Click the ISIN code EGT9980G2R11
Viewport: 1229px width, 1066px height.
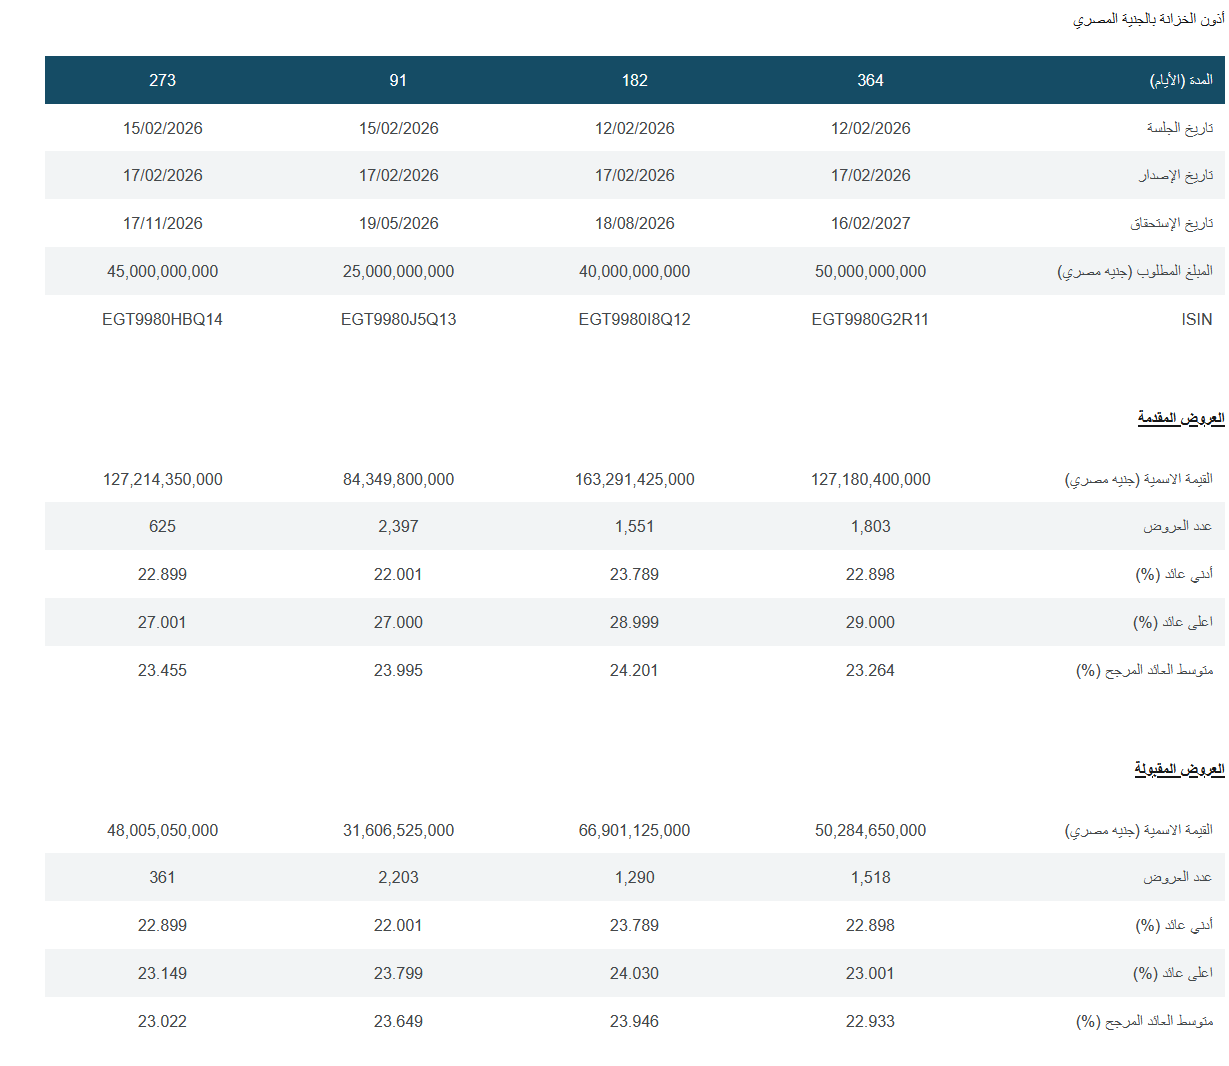tap(870, 320)
